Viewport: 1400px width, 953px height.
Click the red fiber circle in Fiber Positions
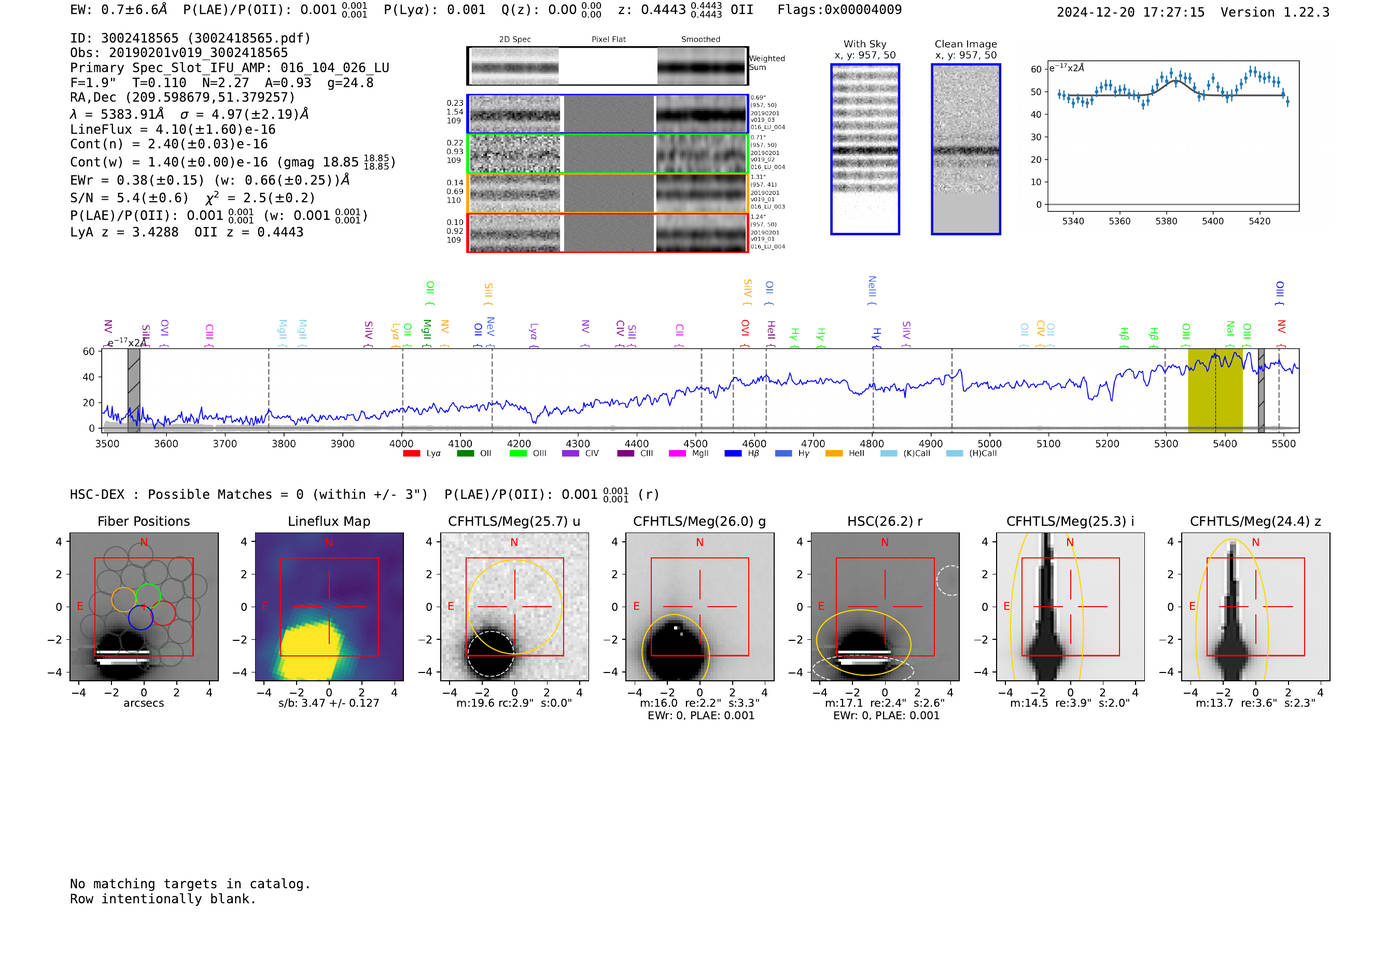click(x=163, y=613)
